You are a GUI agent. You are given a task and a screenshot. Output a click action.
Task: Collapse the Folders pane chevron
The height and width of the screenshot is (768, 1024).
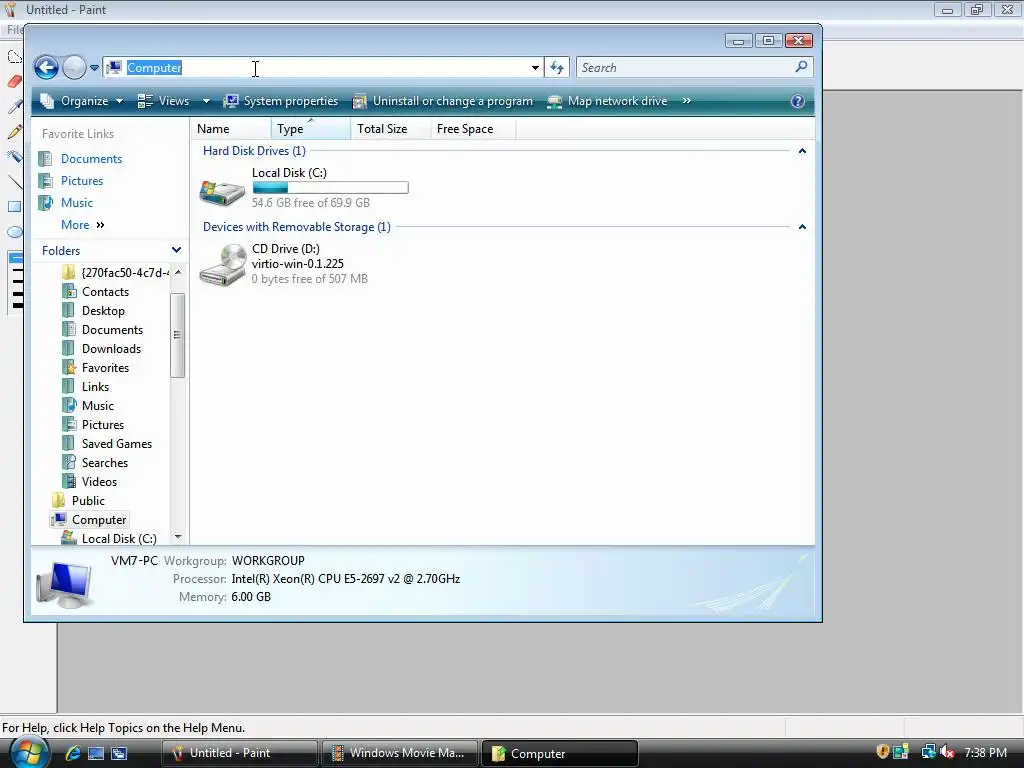(x=176, y=250)
